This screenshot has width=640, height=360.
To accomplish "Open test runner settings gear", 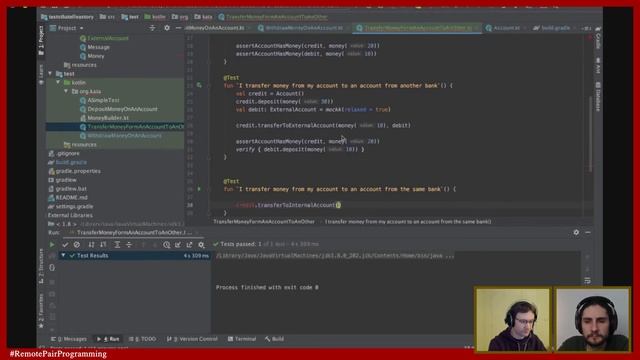I will pos(201,244).
